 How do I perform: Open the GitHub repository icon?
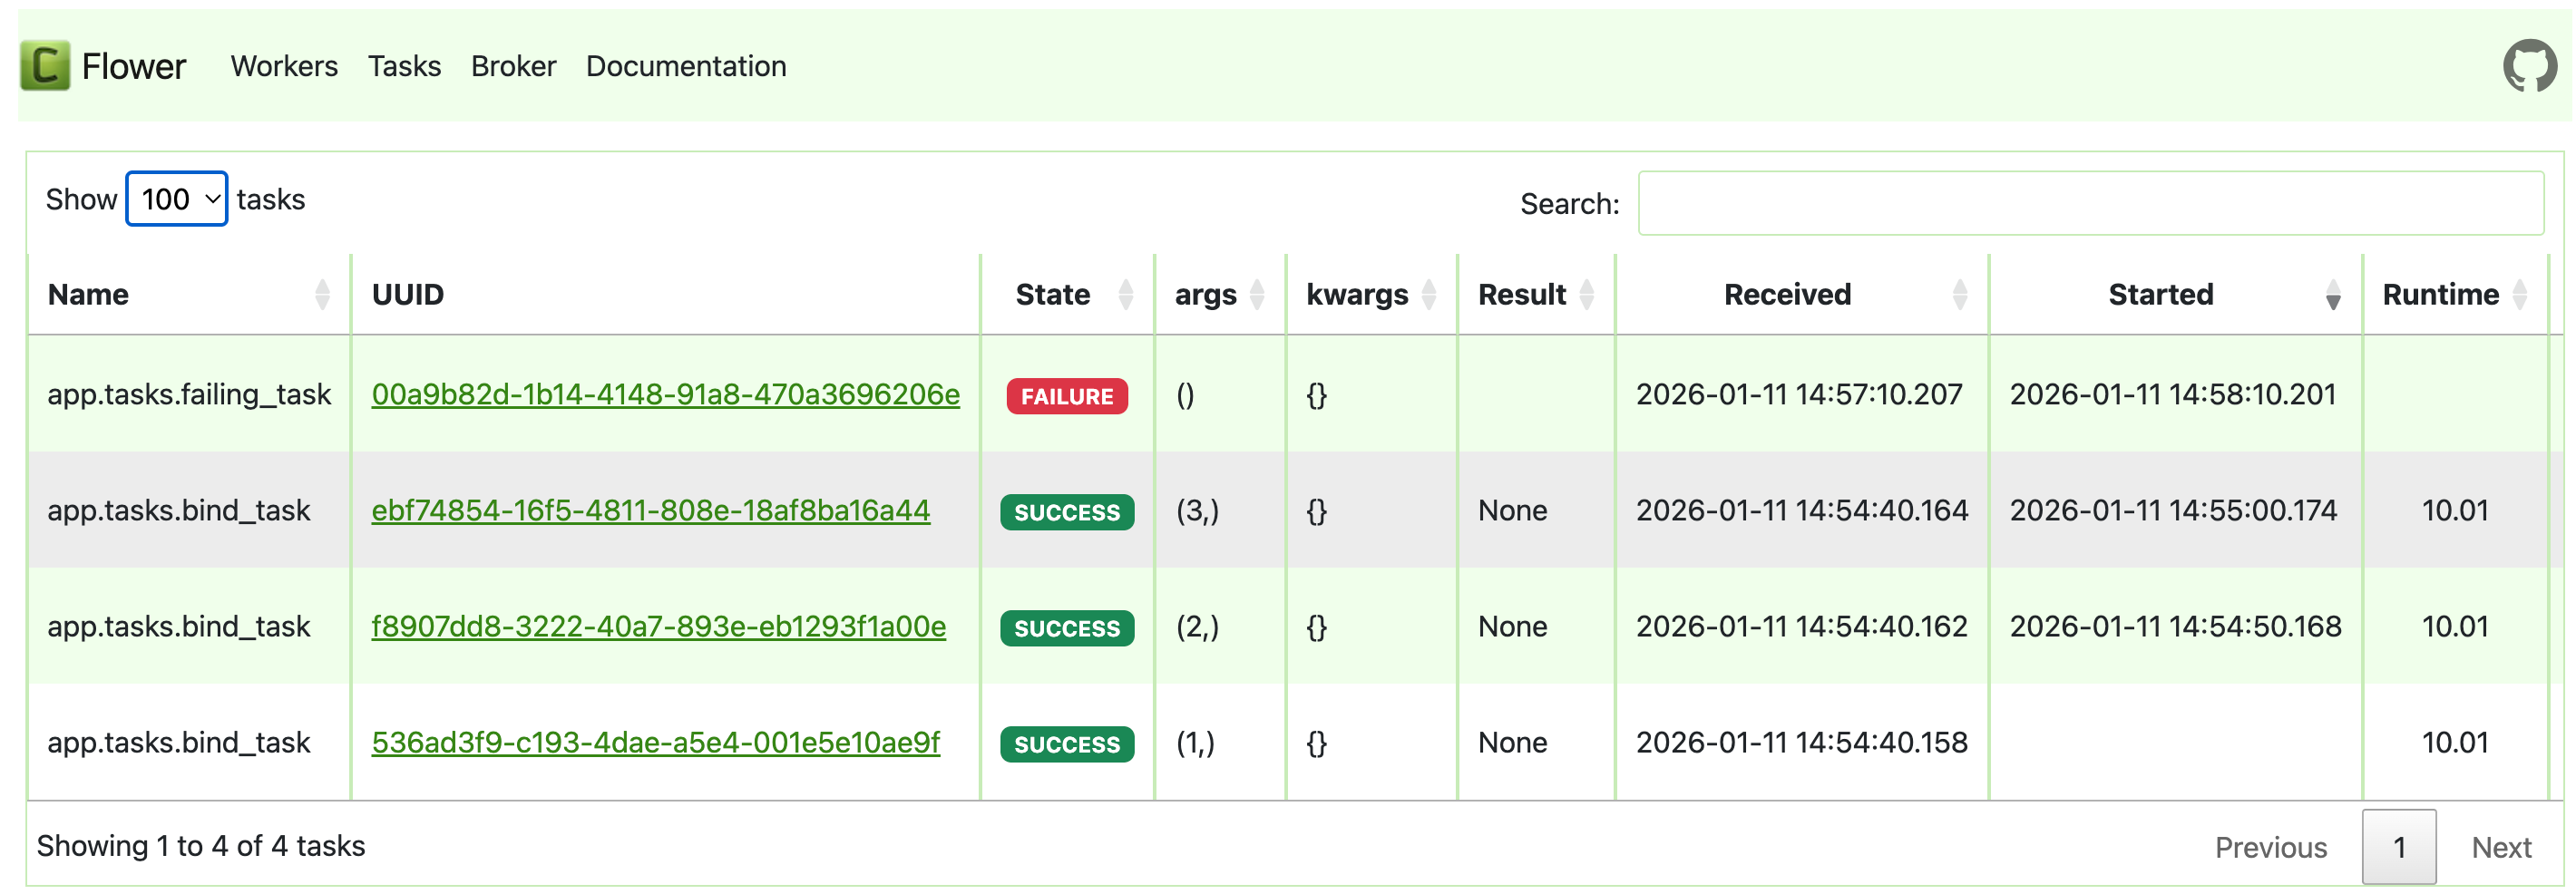pyautogui.click(x=2529, y=66)
